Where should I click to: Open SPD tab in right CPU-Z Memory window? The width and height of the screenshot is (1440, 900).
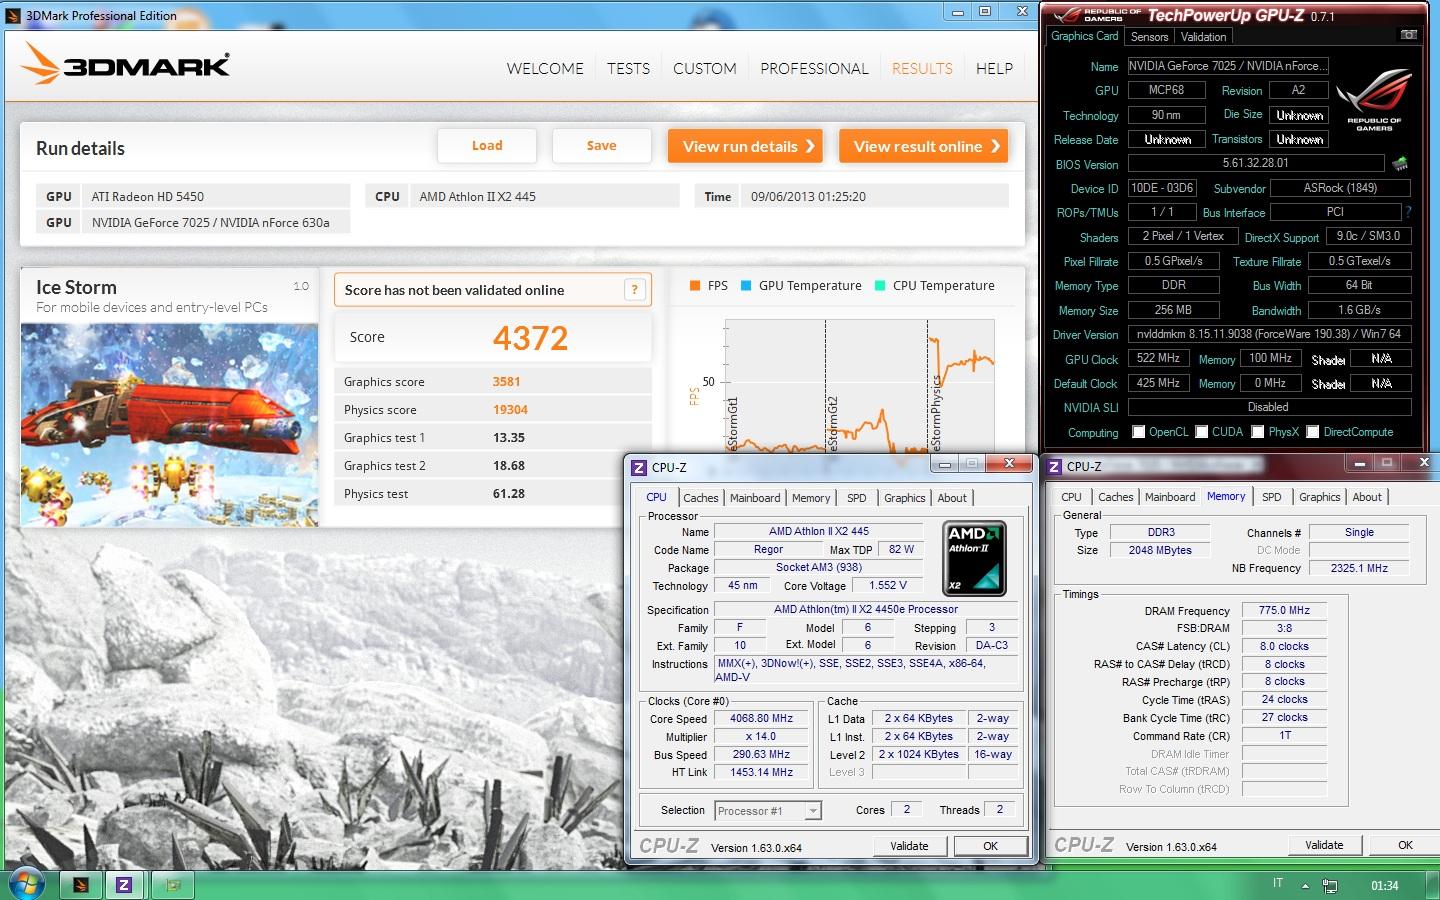pos(1271,497)
